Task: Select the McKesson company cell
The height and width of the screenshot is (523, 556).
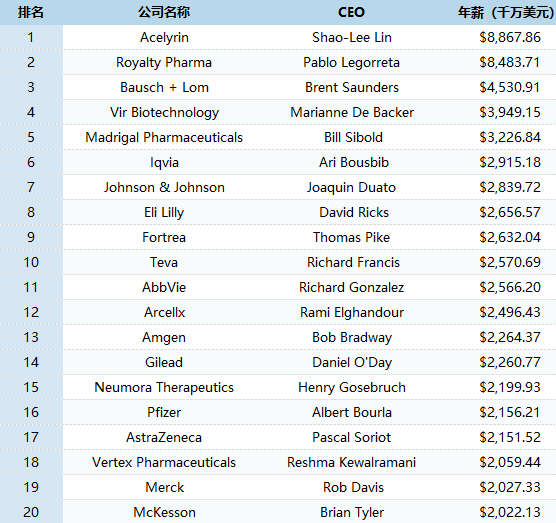Action: (164, 512)
